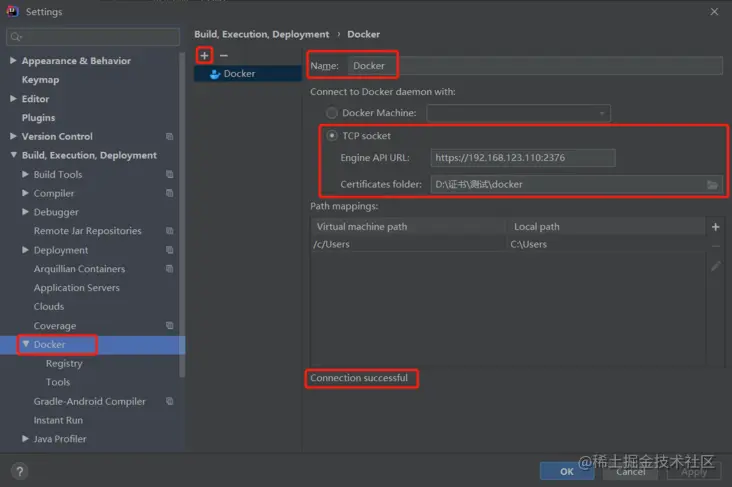Collapse the Docker tree node

(x=26, y=345)
